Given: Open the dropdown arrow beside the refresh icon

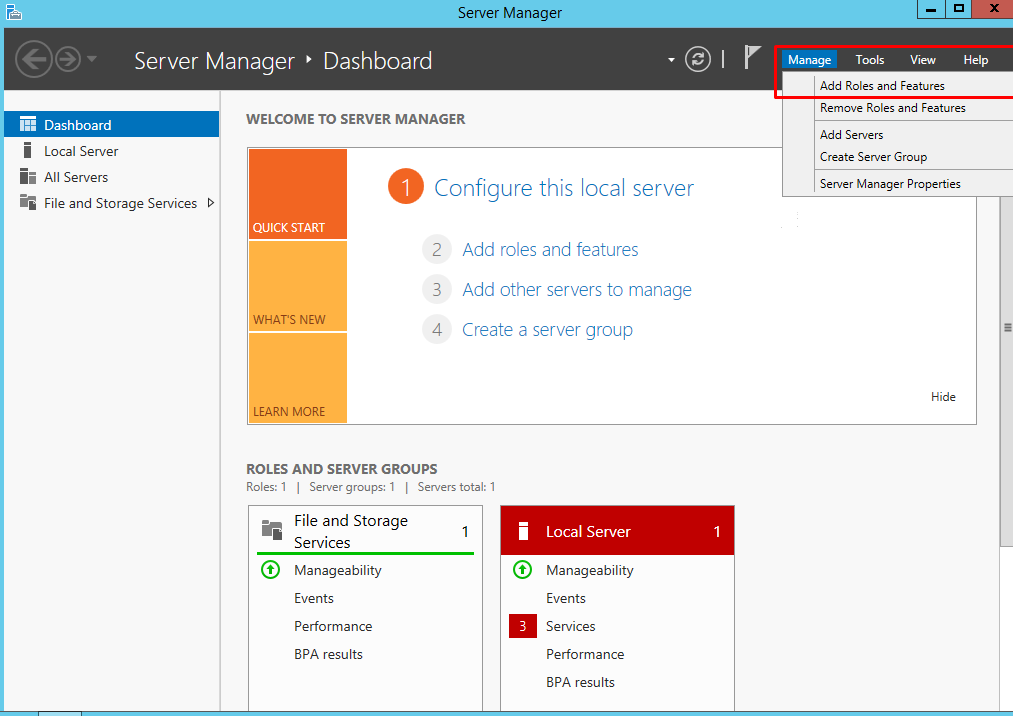Looking at the screenshot, I should click(671, 60).
